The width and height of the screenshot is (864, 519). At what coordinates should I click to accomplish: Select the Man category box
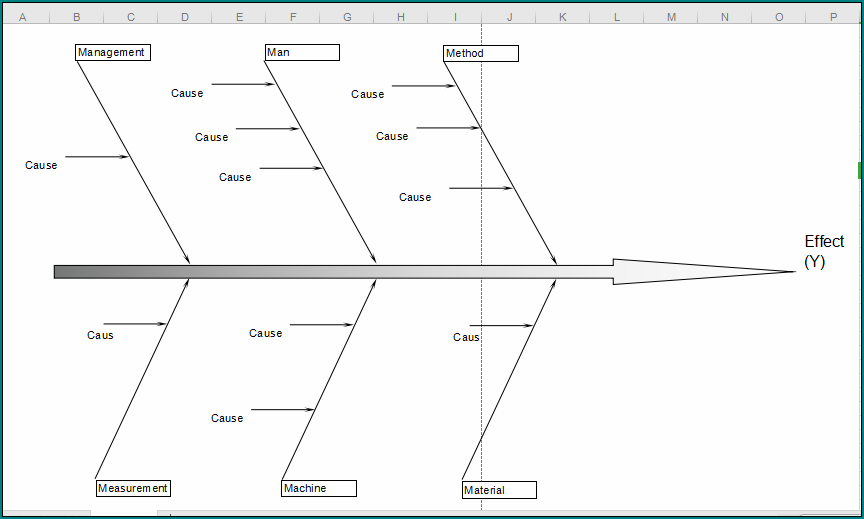tap(302, 52)
